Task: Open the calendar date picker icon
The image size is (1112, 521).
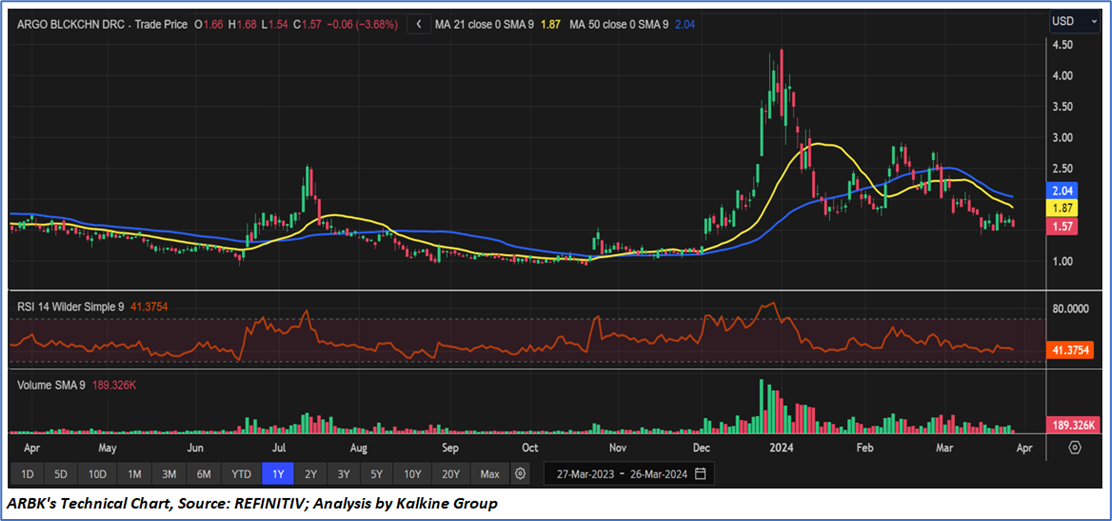Action: [x=701, y=474]
